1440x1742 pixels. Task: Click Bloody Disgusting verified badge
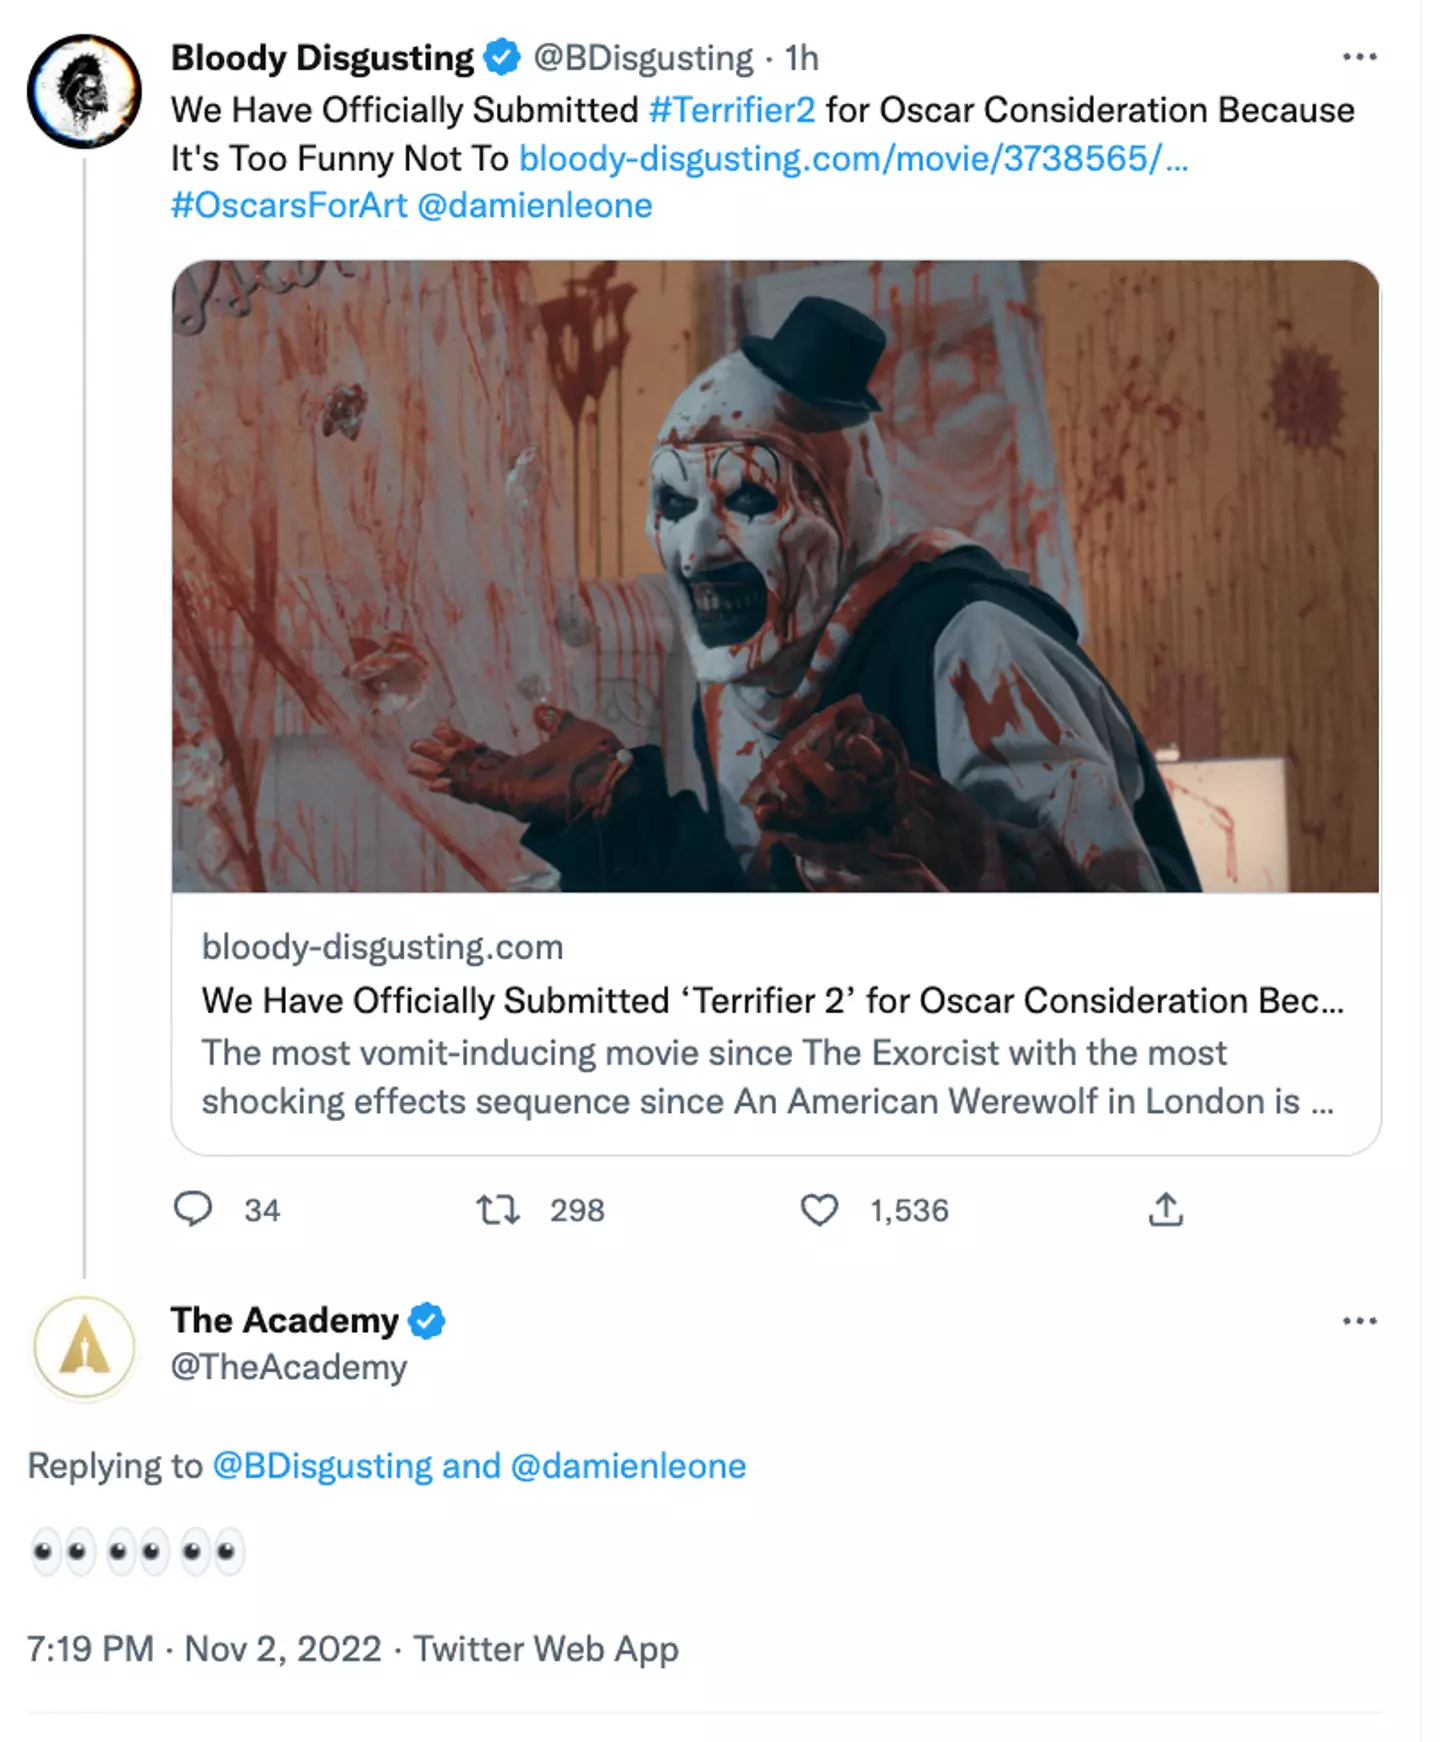(502, 58)
